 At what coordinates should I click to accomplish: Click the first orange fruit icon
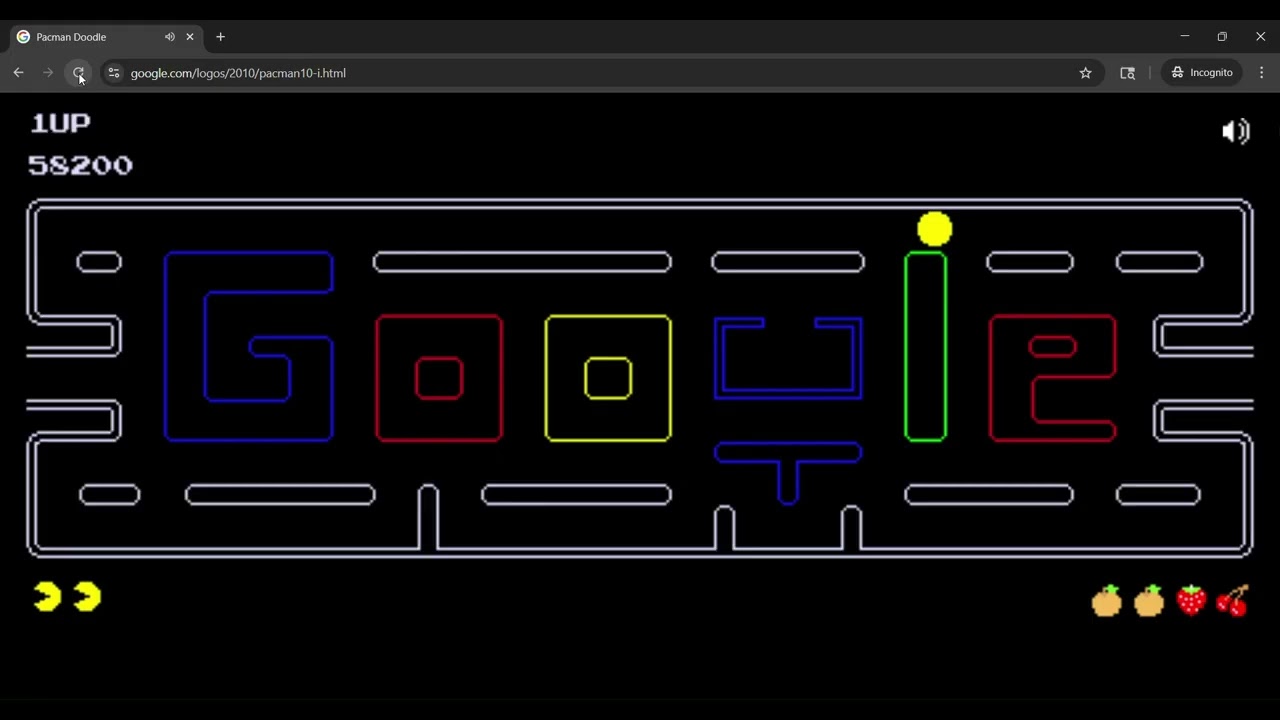pos(1107,600)
